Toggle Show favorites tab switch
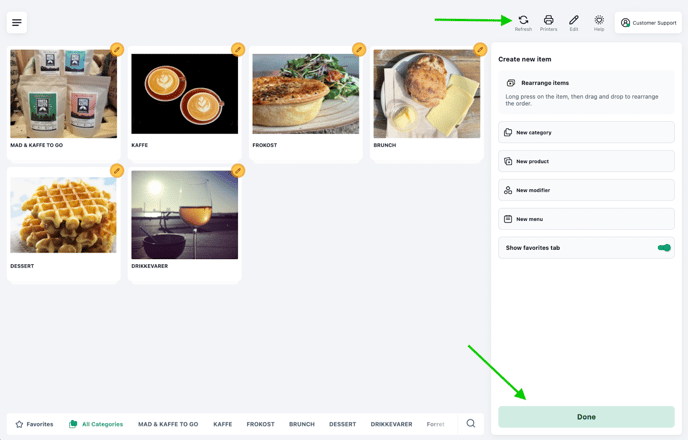 (x=664, y=248)
